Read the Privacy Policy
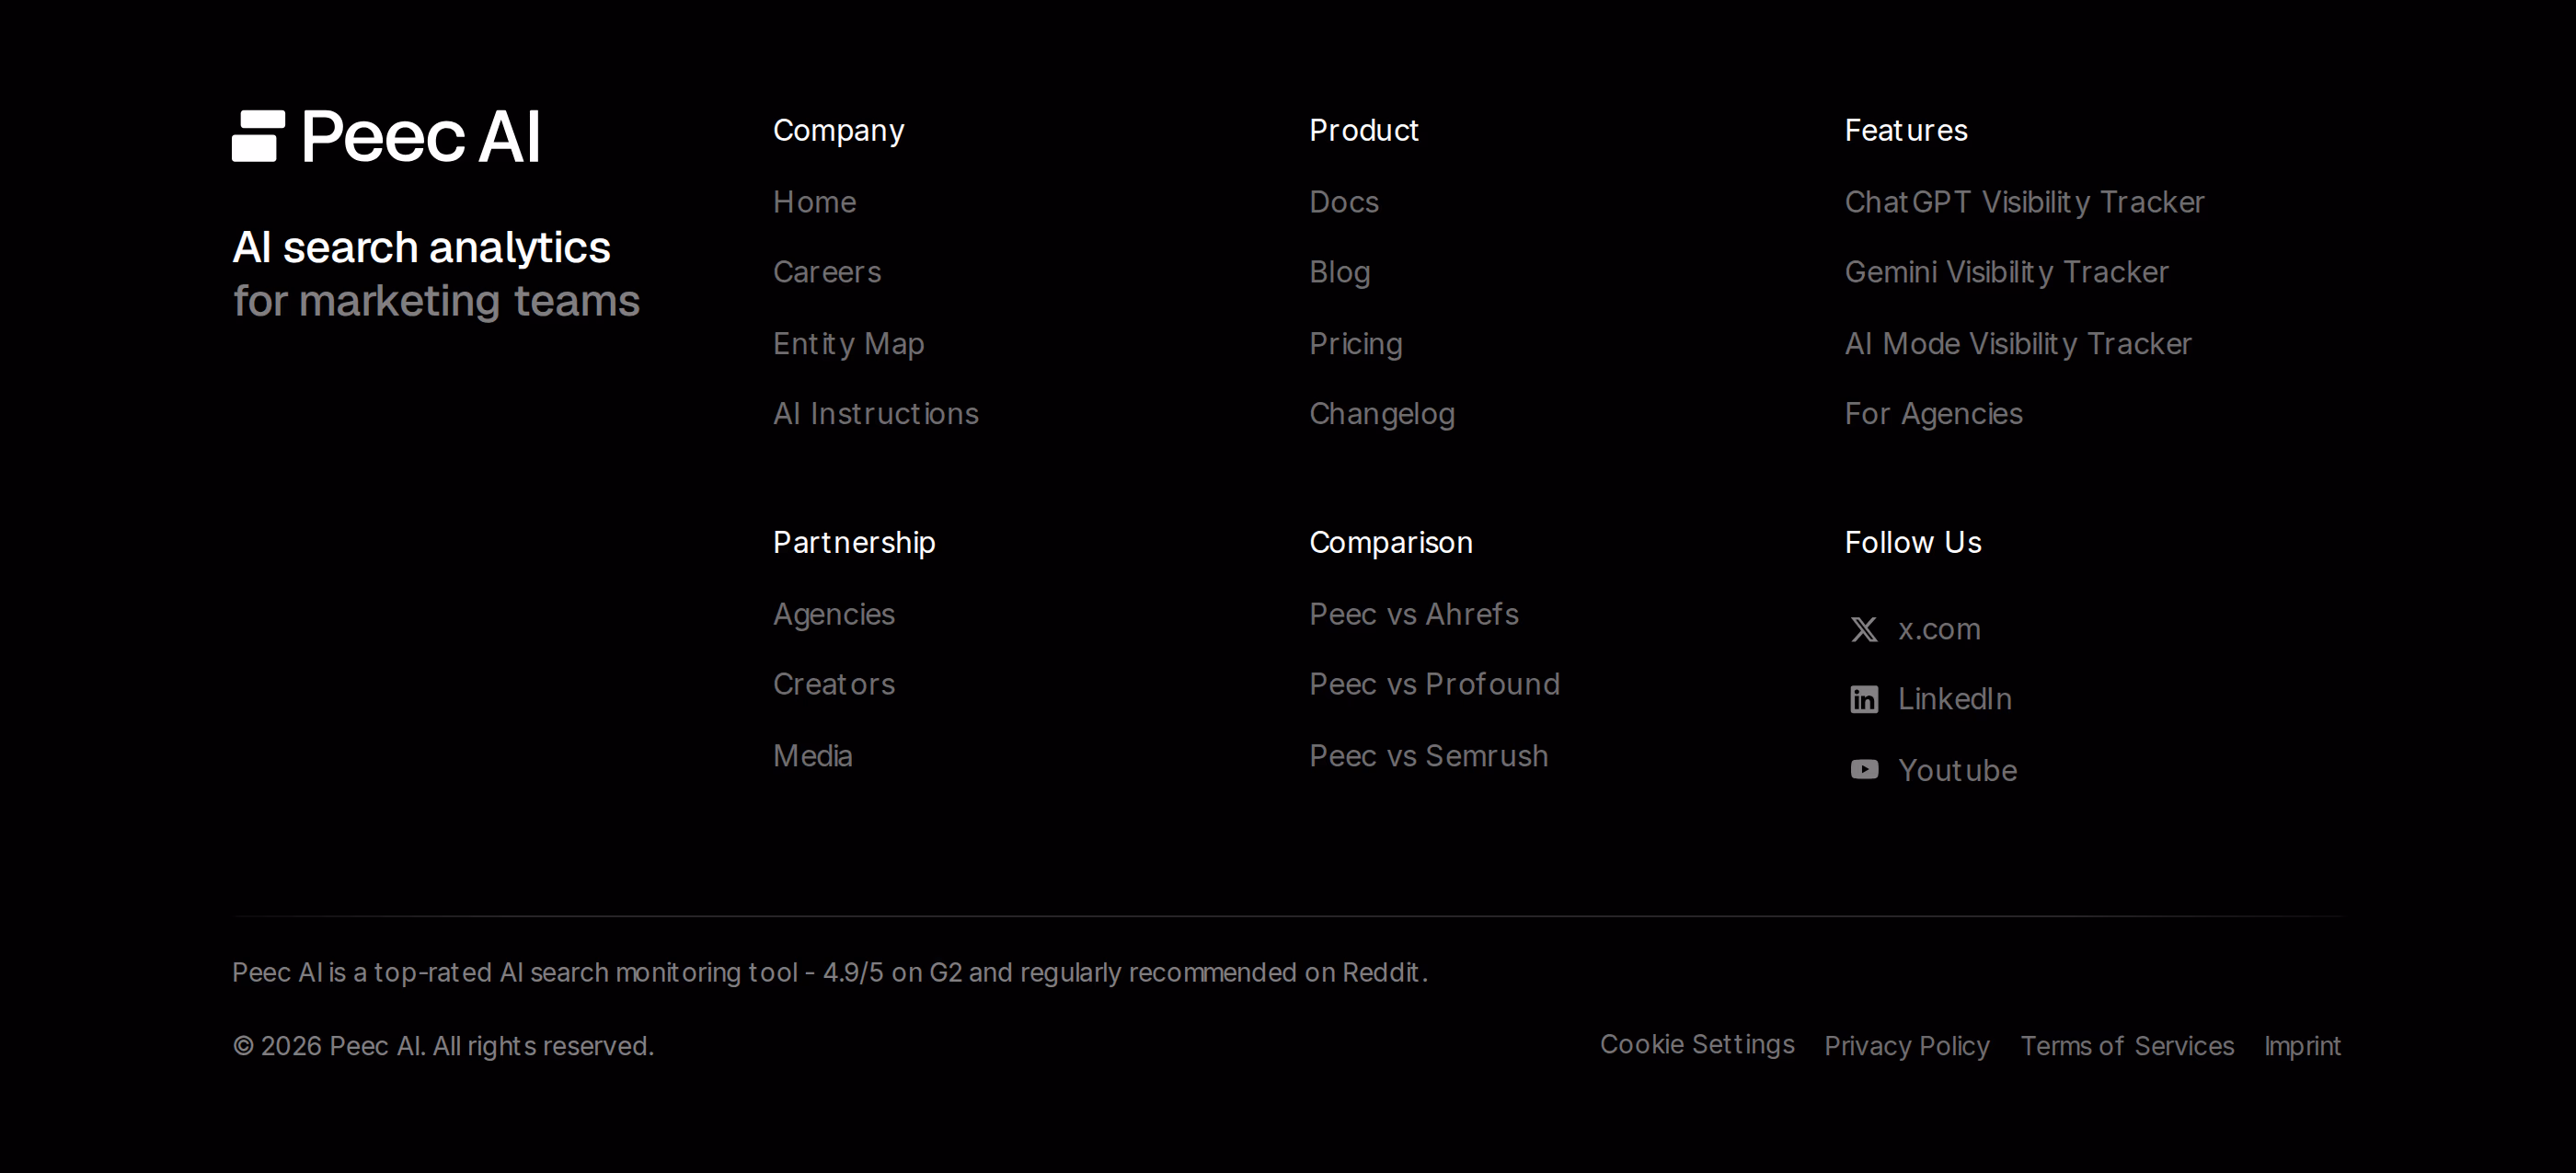Image resolution: width=2576 pixels, height=1173 pixels. 1907,1046
